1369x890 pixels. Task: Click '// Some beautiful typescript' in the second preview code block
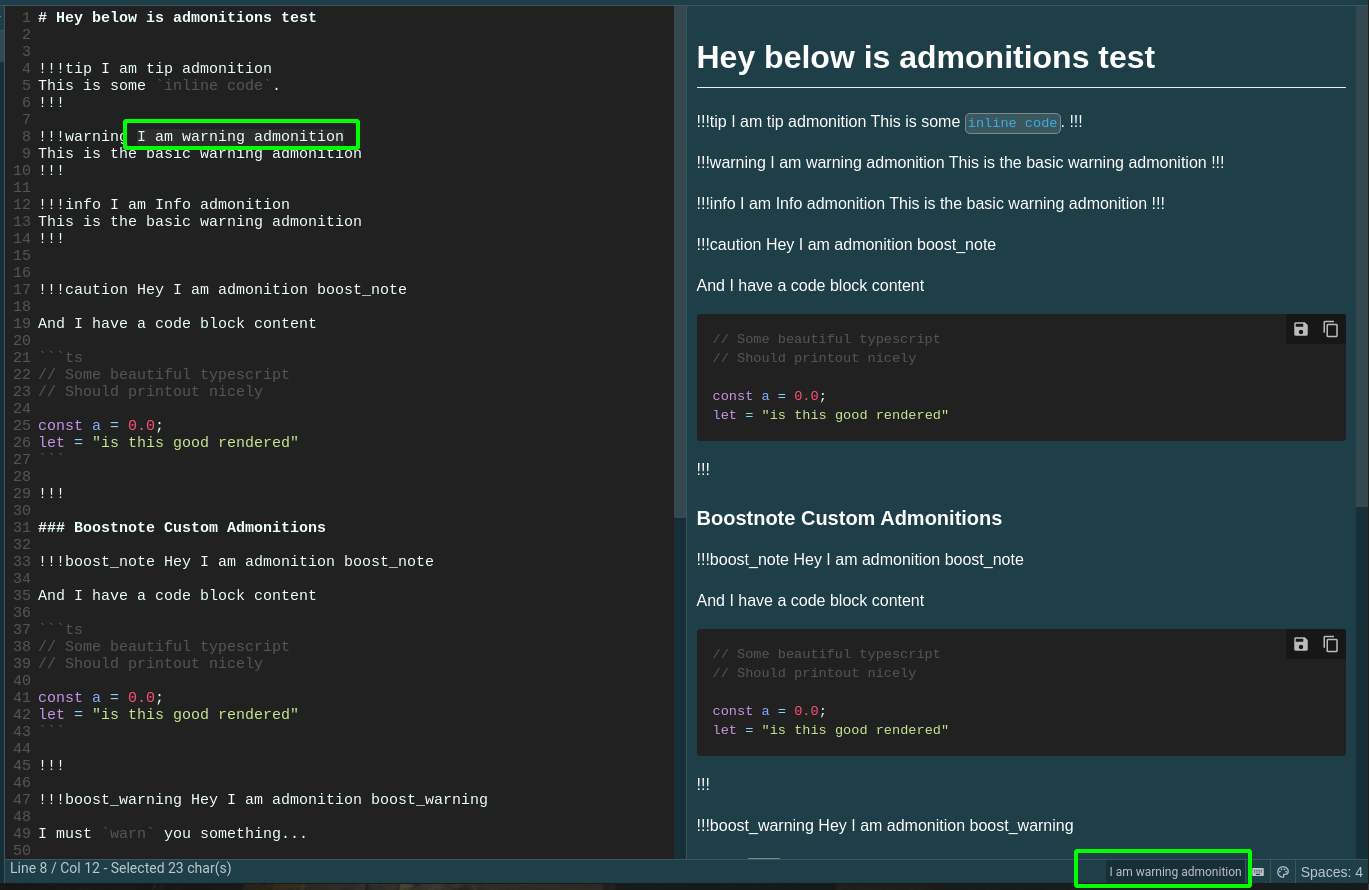pyautogui.click(x=826, y=654)
